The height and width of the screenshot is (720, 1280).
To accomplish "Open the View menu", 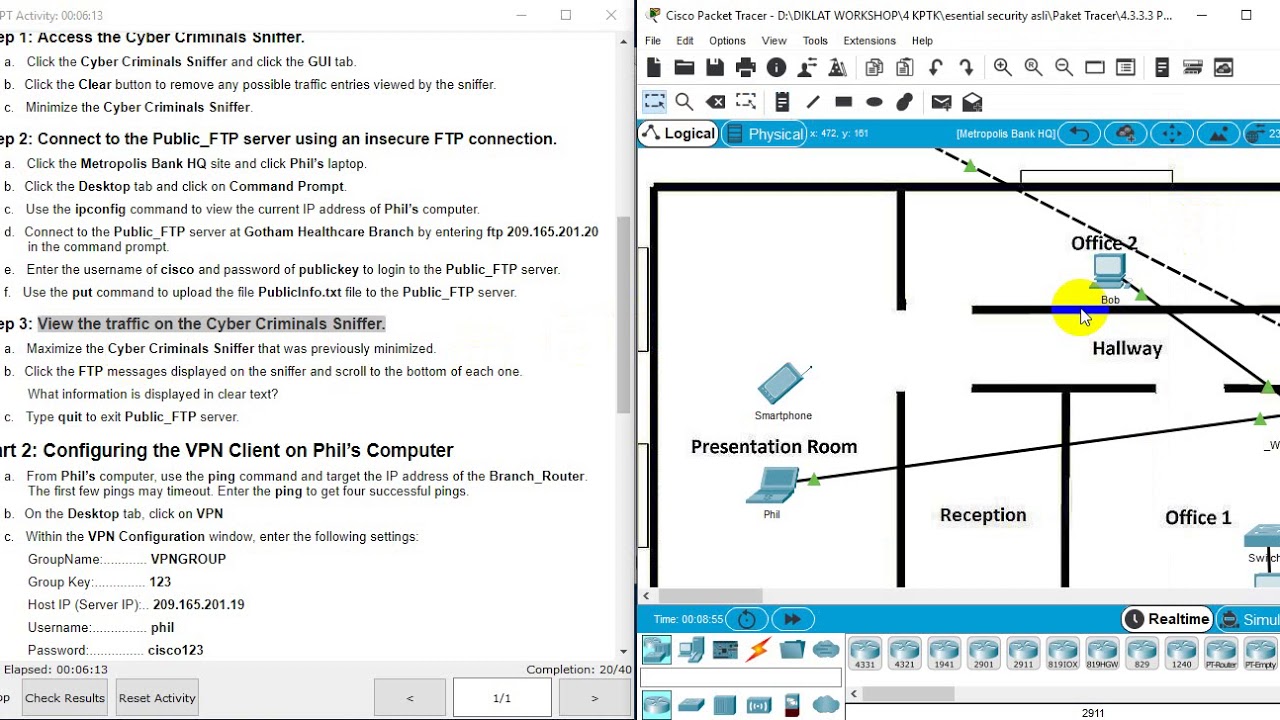I will [x=774, y=41].
